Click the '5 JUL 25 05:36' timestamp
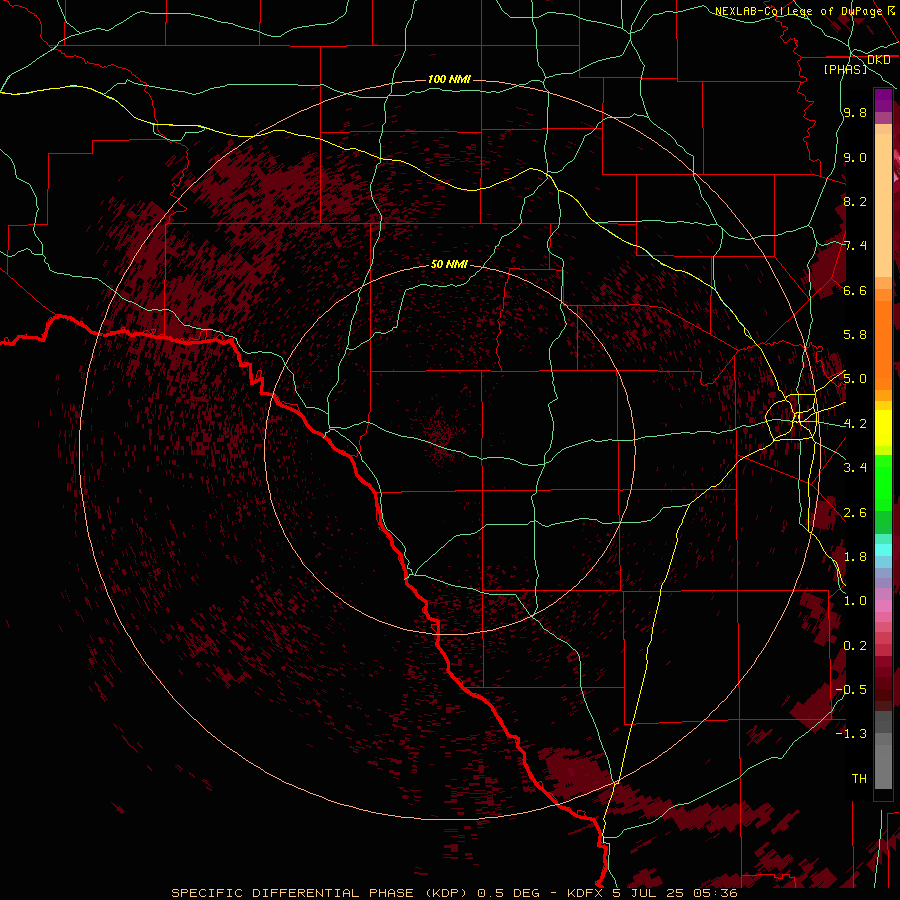Image resolution: width=900 pixels, height=900 pixels. (x=674, y=893)
